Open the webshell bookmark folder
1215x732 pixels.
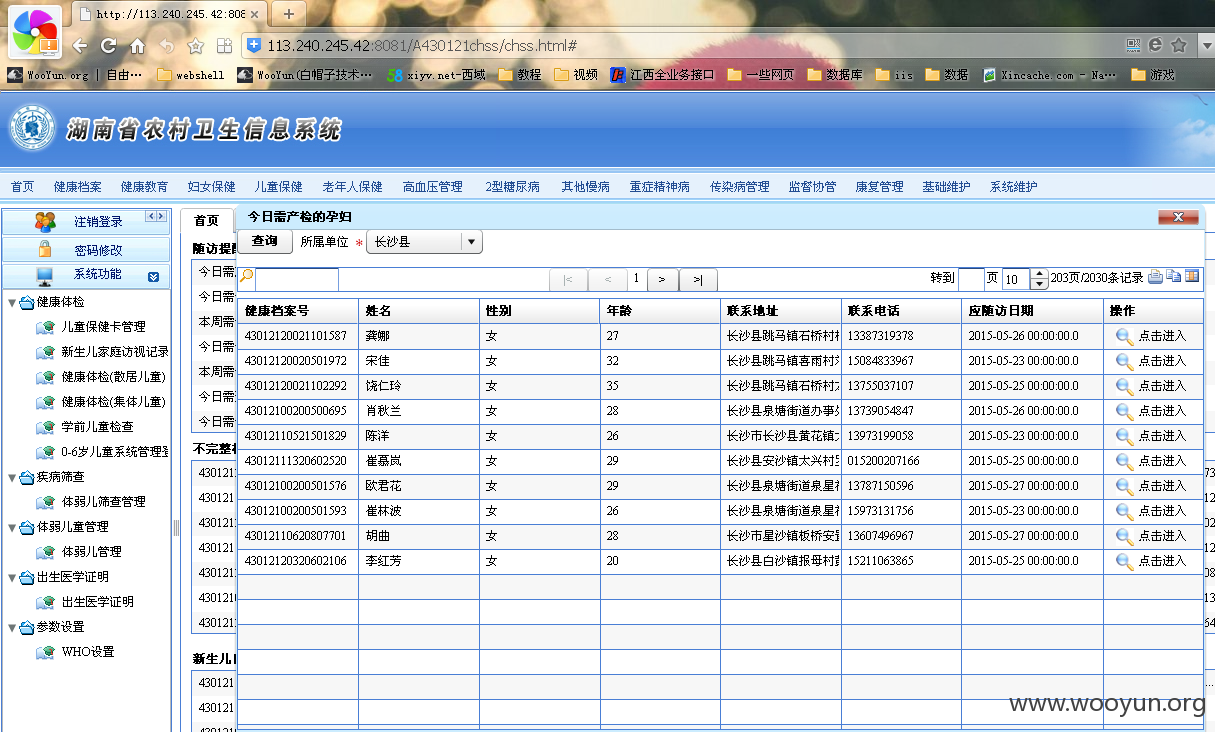pyautogui.click(x=189, y=74)
